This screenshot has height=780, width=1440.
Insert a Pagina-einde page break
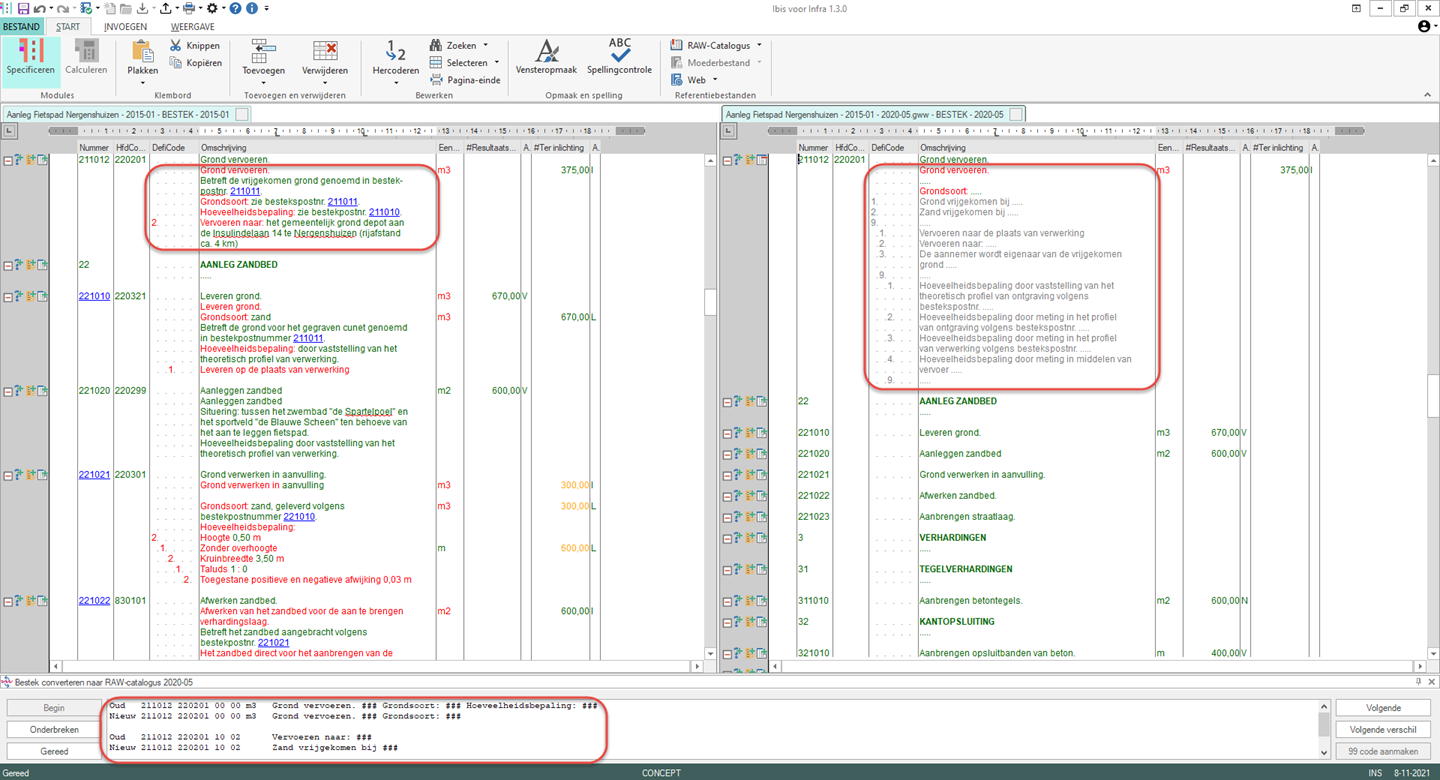(465, 80)
